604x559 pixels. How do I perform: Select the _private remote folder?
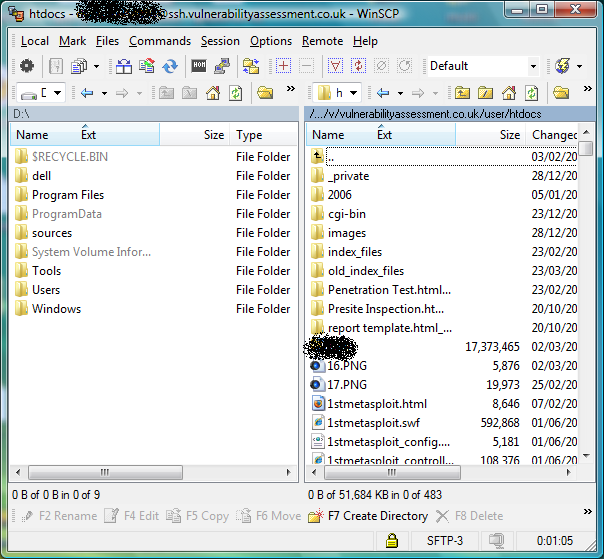click(x=348, y=176)
